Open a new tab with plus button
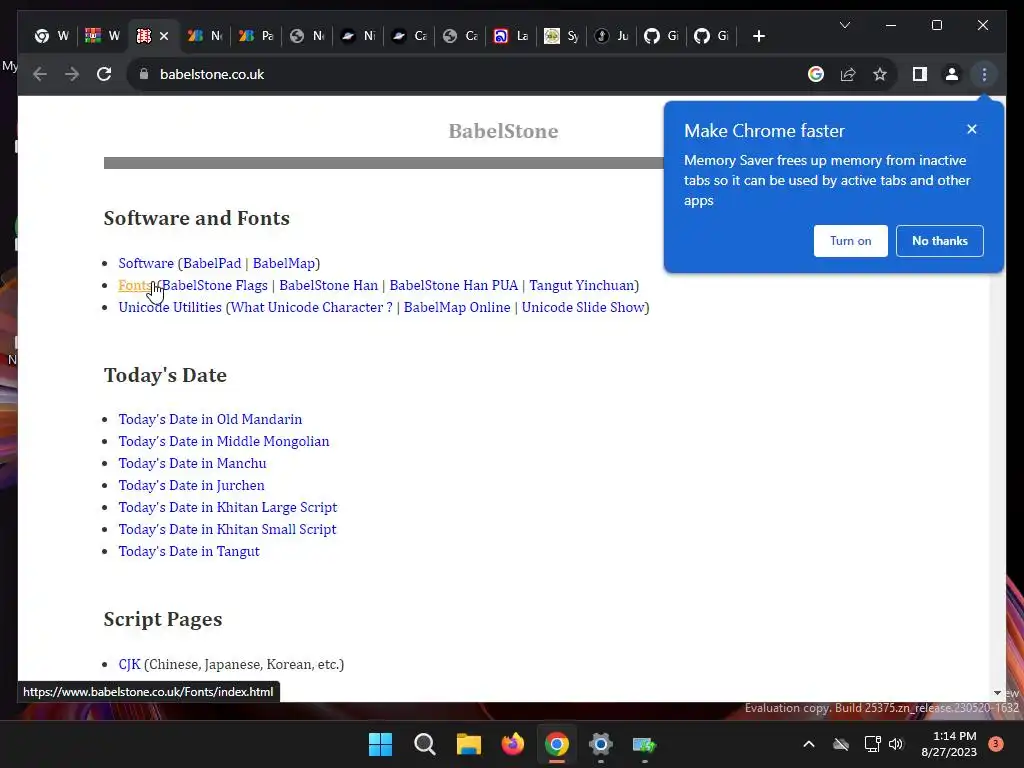This screenshot has height=768, width=1024. [x=758, y=36]
